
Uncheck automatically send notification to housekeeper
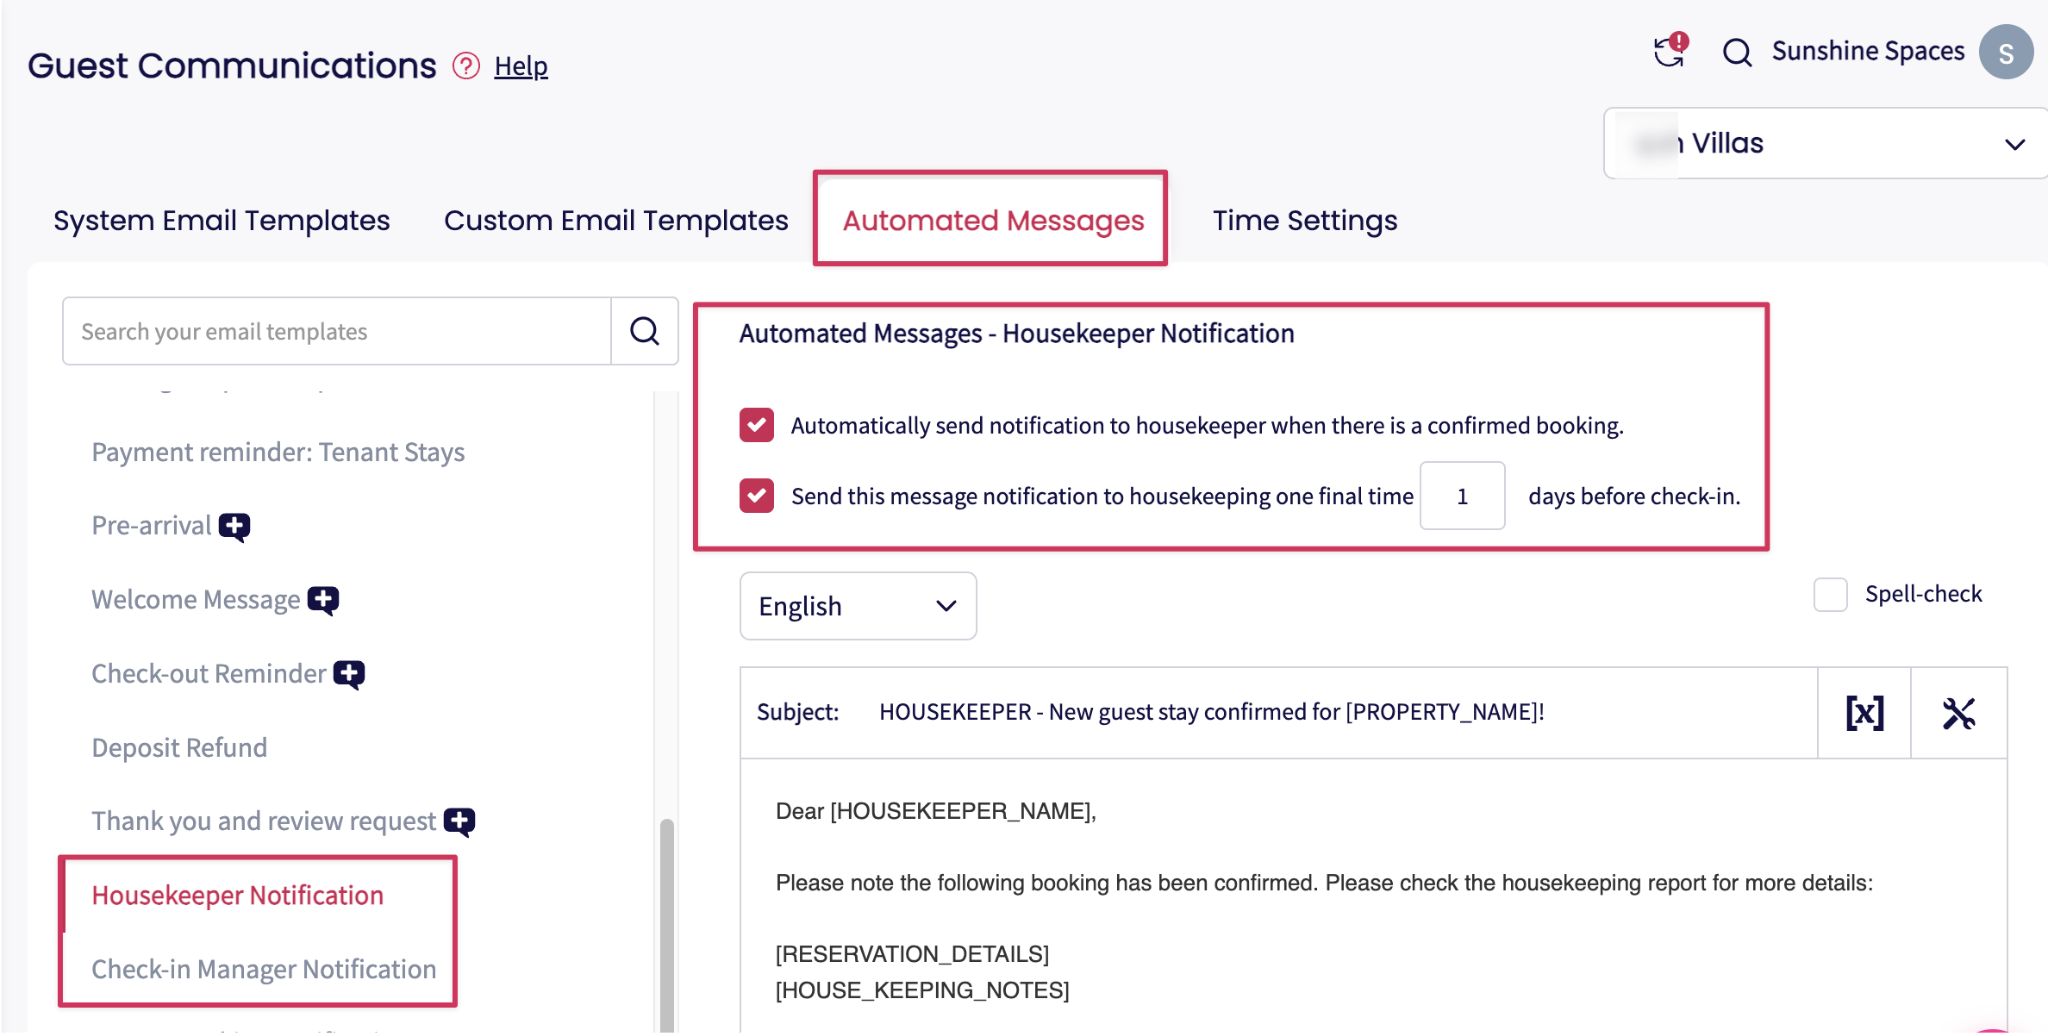757,425
